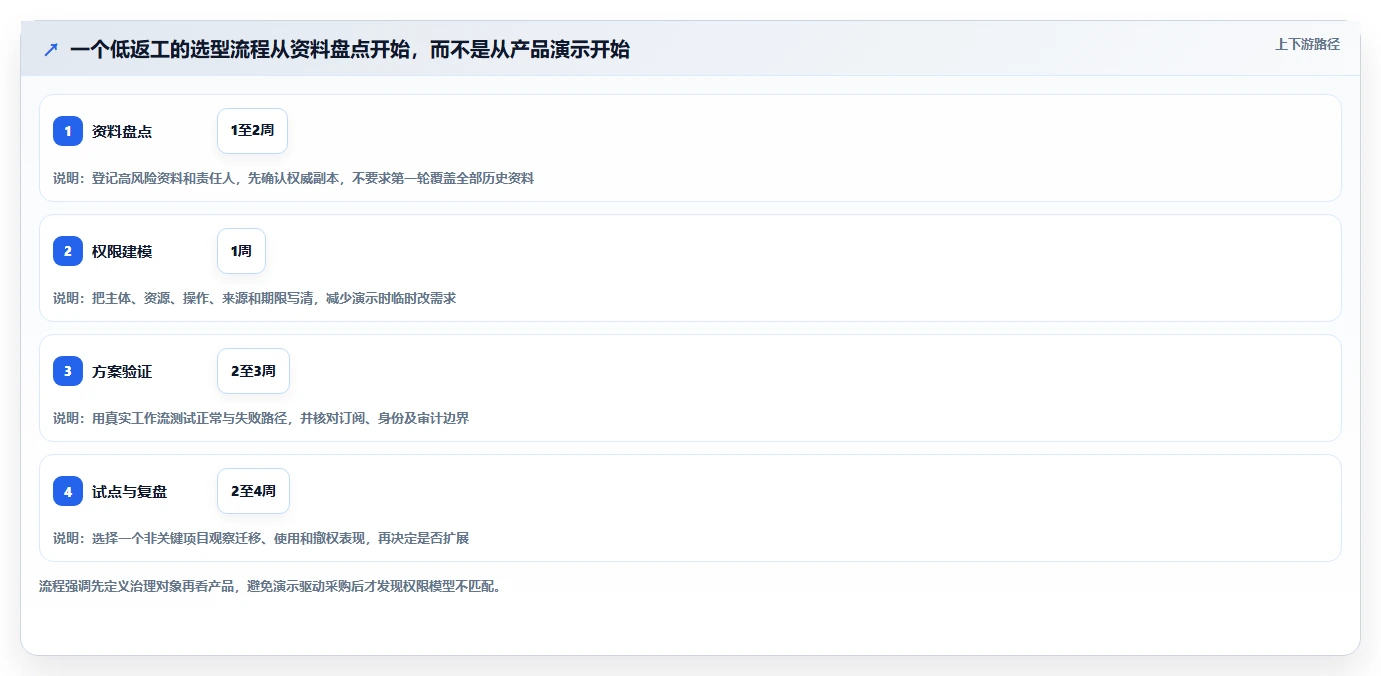The image size is (1381, 676).
Task: Click the step title 试点与复盘
Action: [130, 491]
